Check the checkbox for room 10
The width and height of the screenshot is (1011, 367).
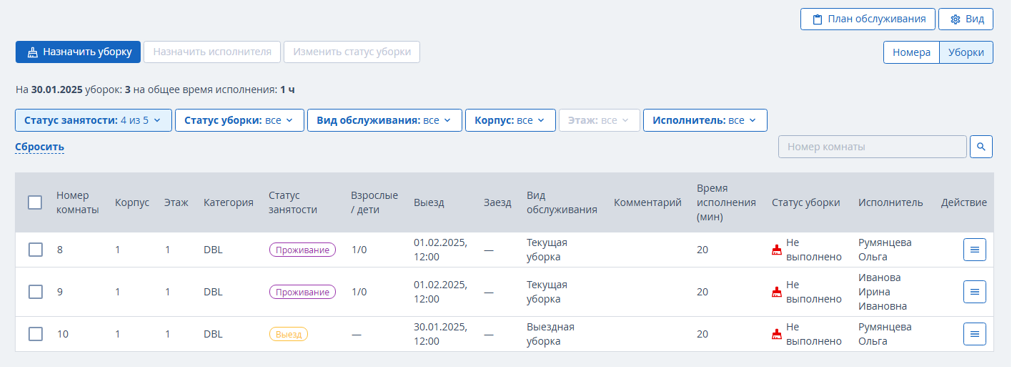tap(35, 334)
